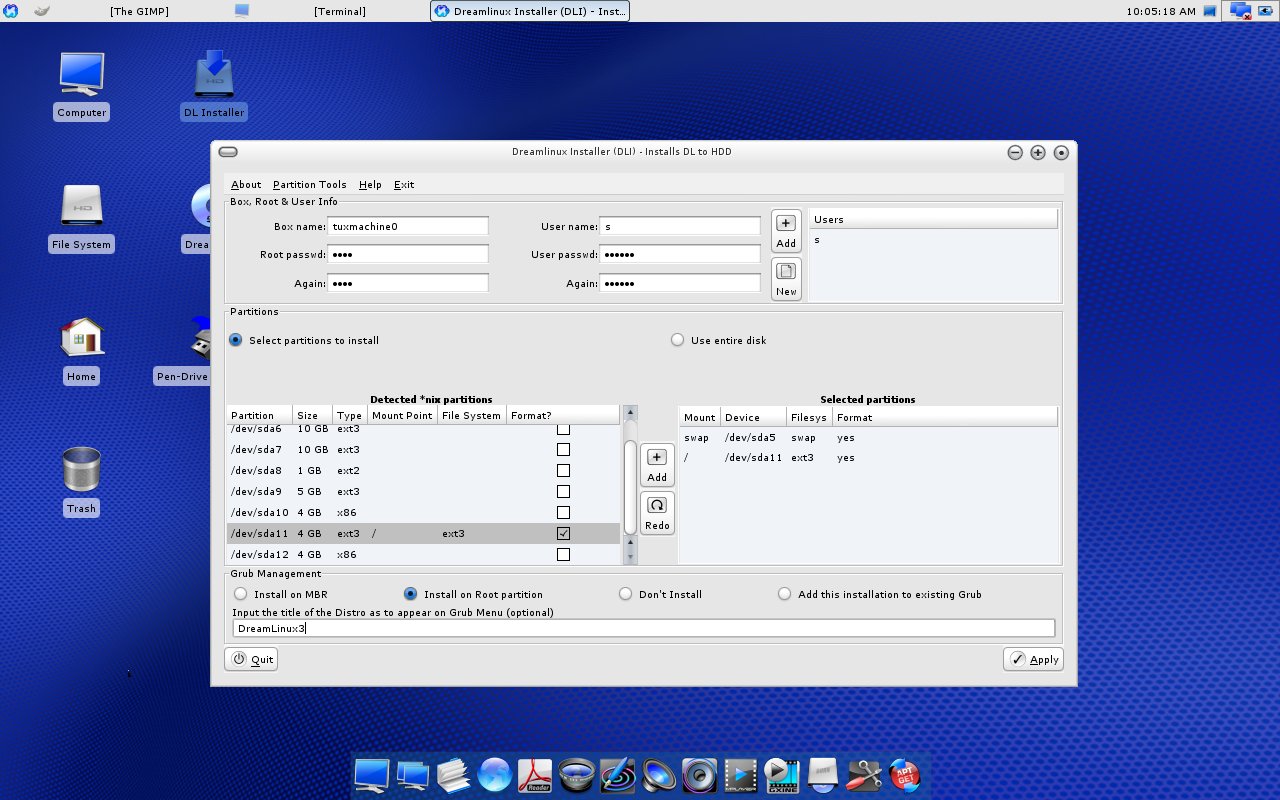Open the main menu at panel's left end
This screenshot has height=800, width=1280.
pyautogui.click(x=11, y=11)
